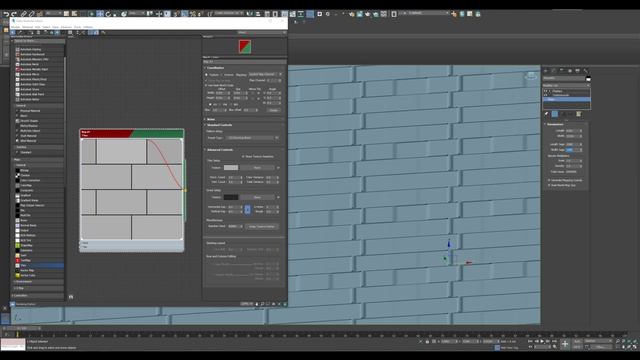Select 'Tiles' highlighted entry in map browser
This screenshot has width=640, height=360.
tap(39, 265)
